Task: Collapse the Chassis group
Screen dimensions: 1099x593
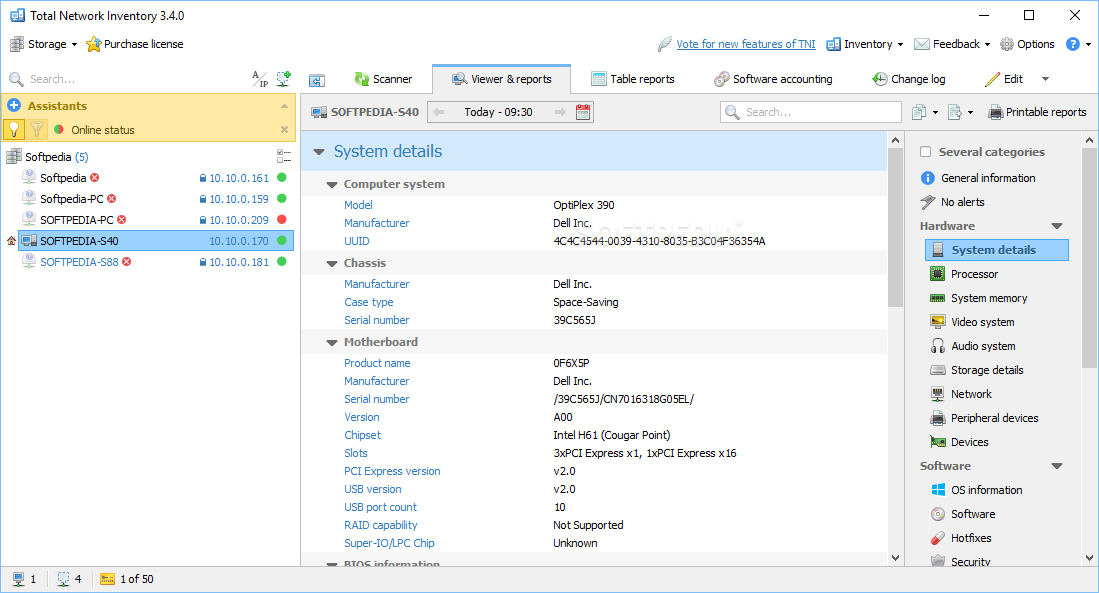Action: [x=332, y=264]
